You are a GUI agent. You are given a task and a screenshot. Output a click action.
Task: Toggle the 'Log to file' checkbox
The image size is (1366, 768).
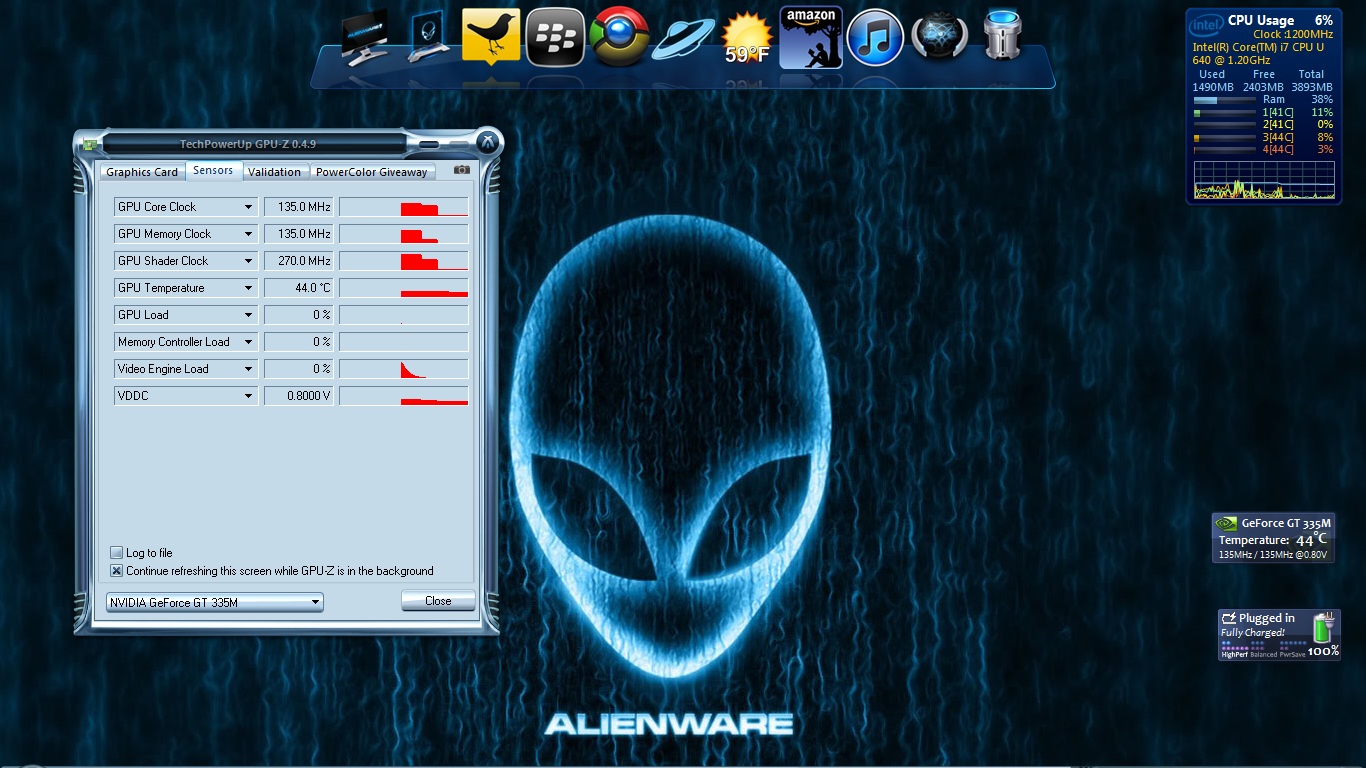pyautogui.click(x=116, y=553)
